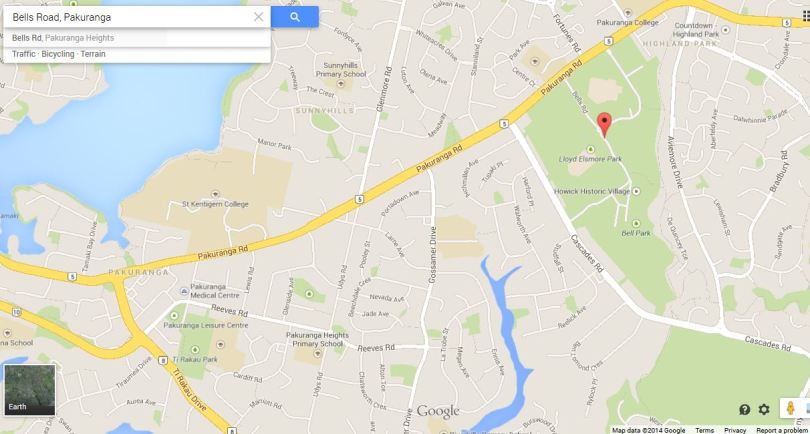
Task: Click the red location pin on Bells Rd
Action: (604, 125)
